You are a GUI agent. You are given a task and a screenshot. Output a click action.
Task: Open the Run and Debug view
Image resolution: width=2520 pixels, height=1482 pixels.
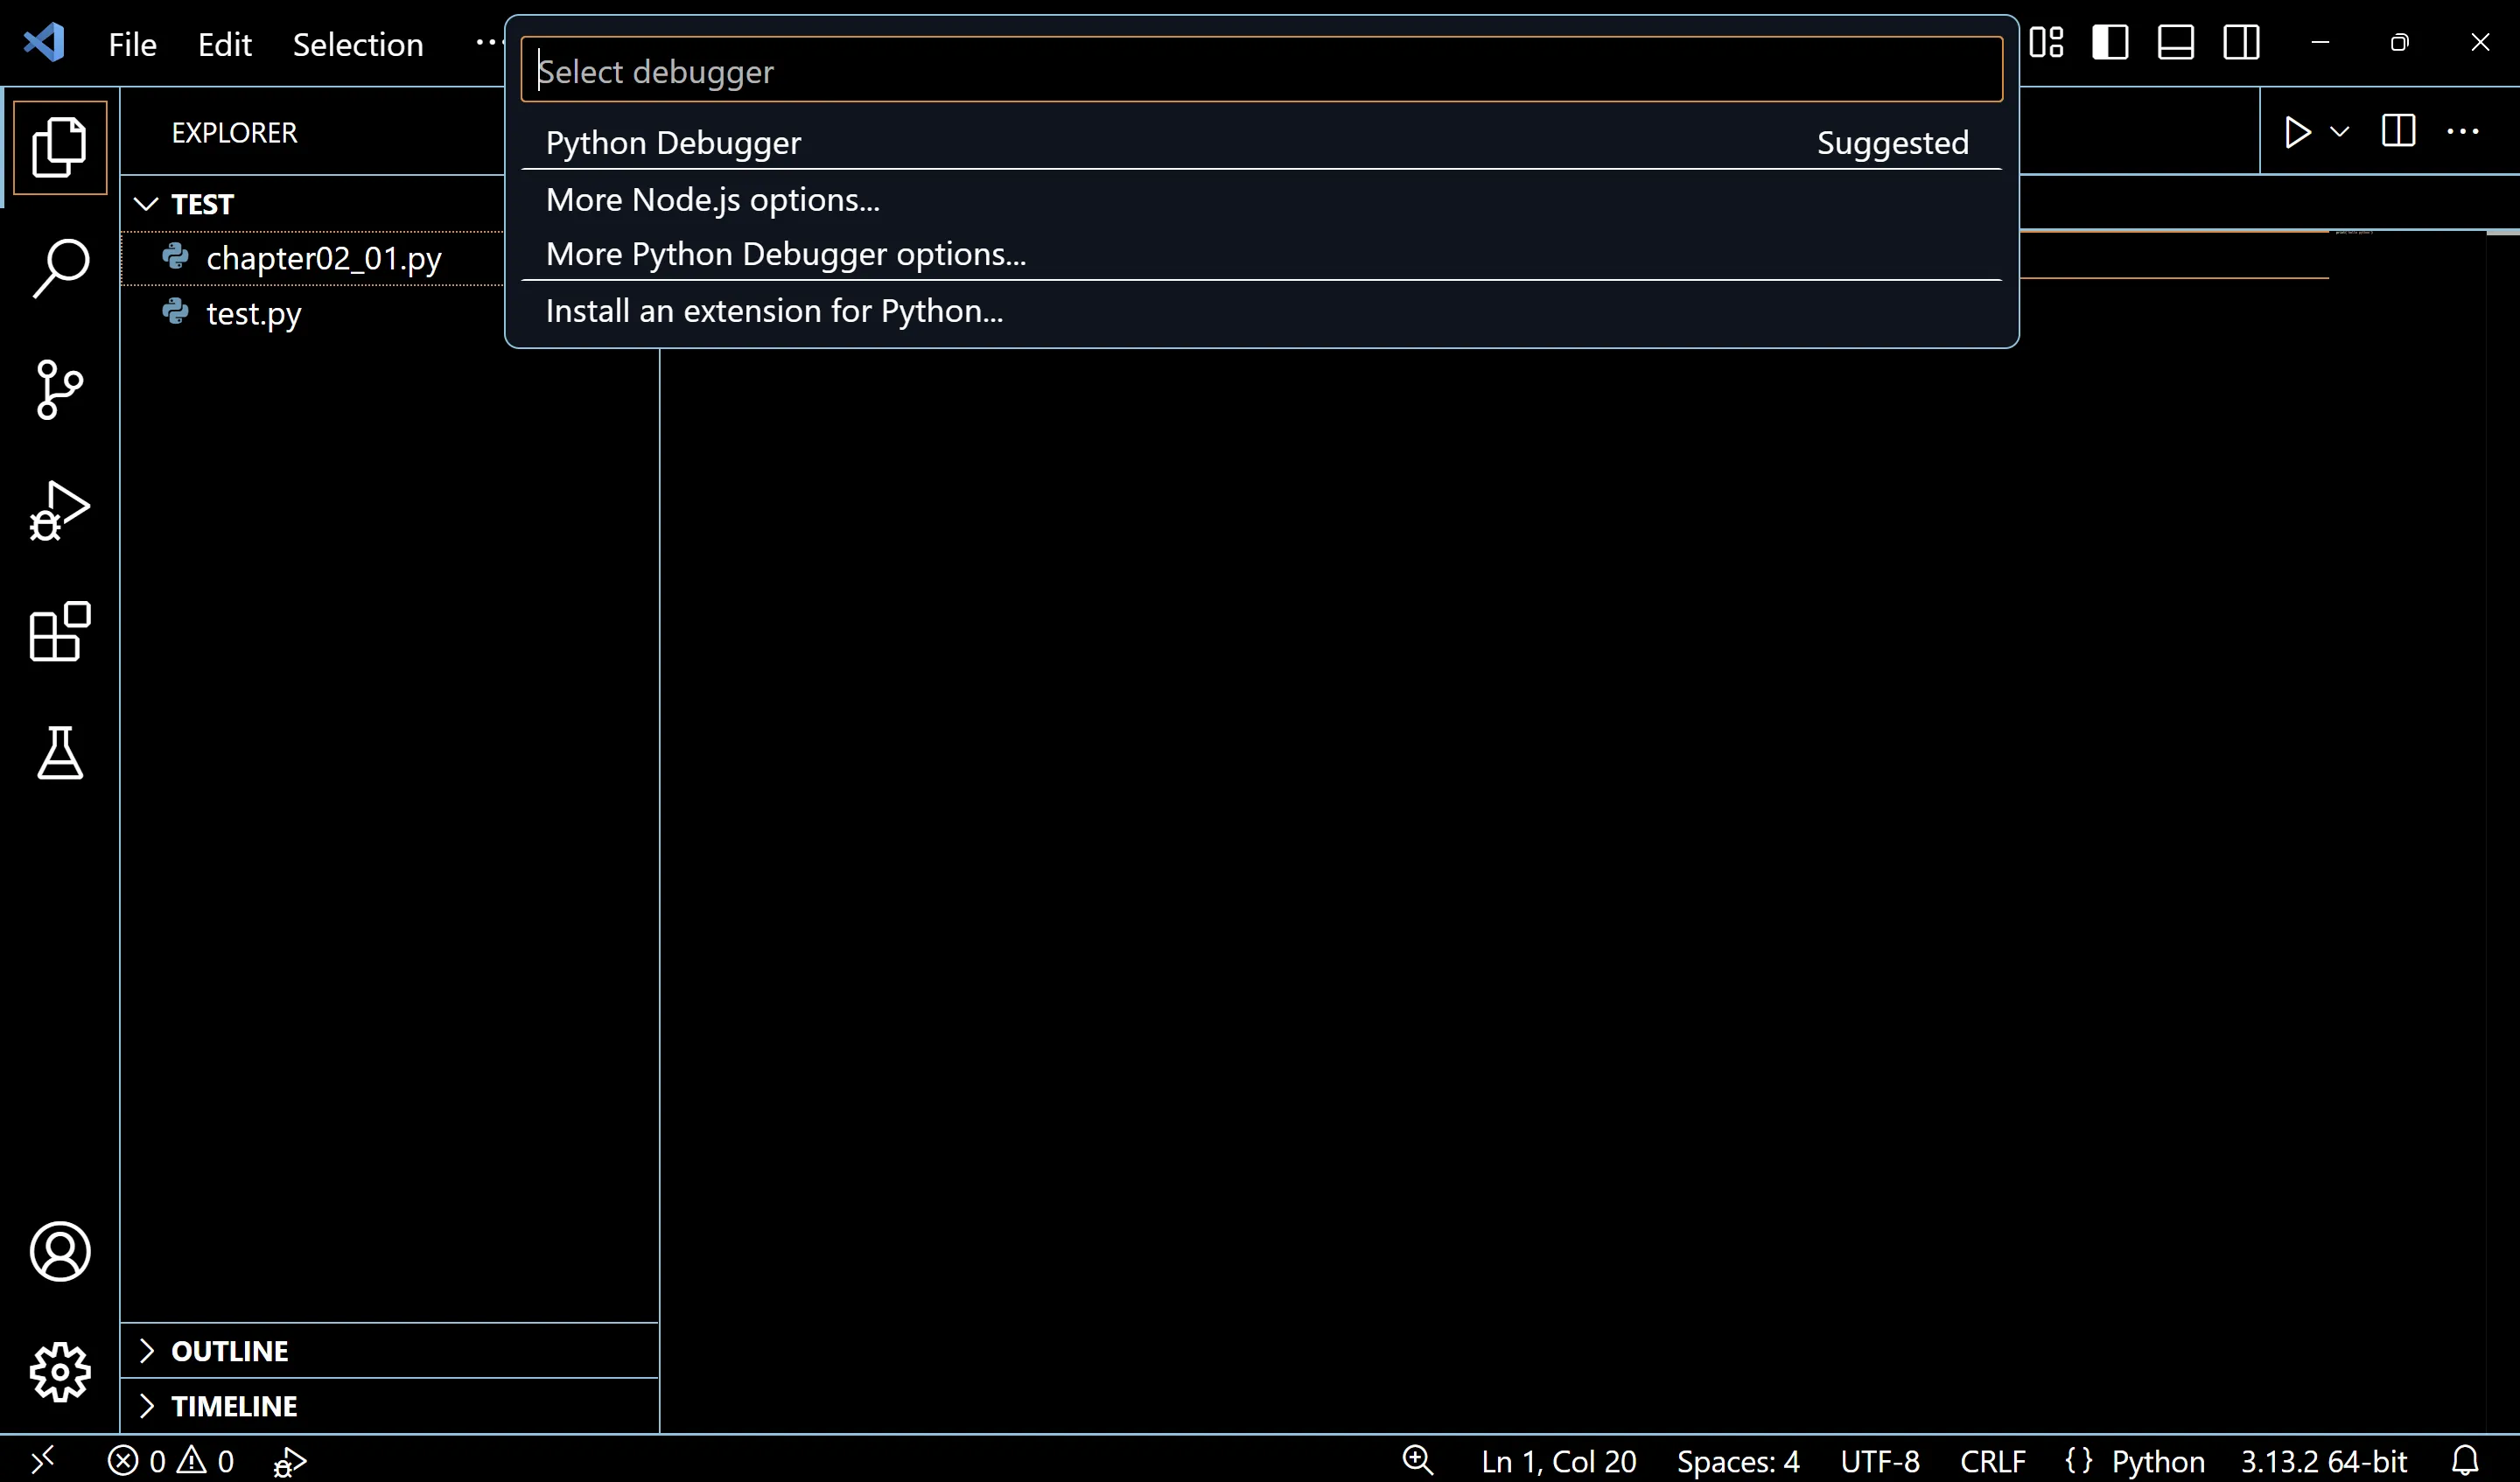click(60, 511)
